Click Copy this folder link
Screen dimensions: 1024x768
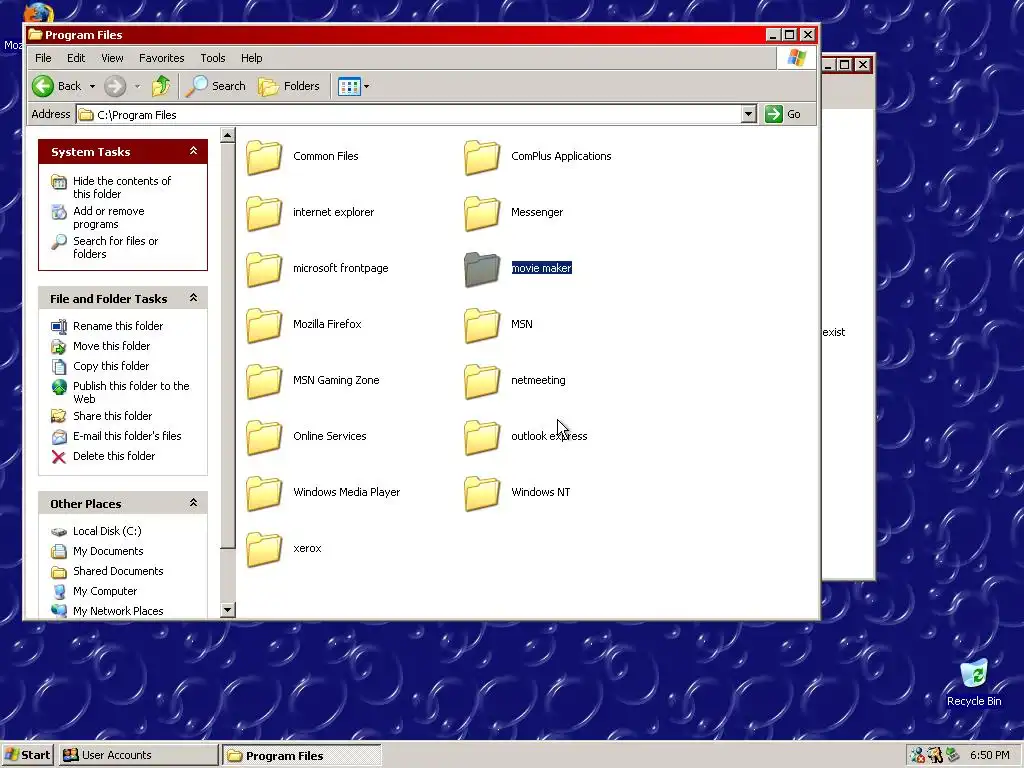[x=111, y=366]
